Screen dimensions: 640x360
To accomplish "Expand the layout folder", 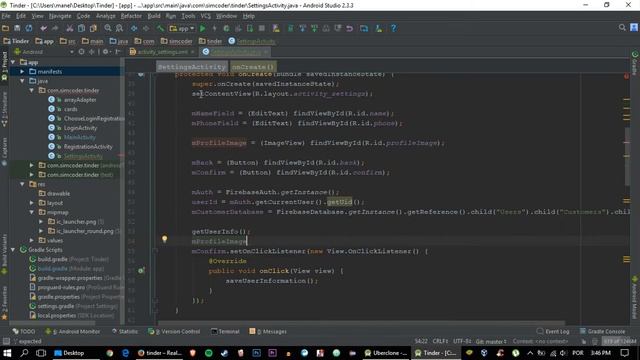I will 31,203.
